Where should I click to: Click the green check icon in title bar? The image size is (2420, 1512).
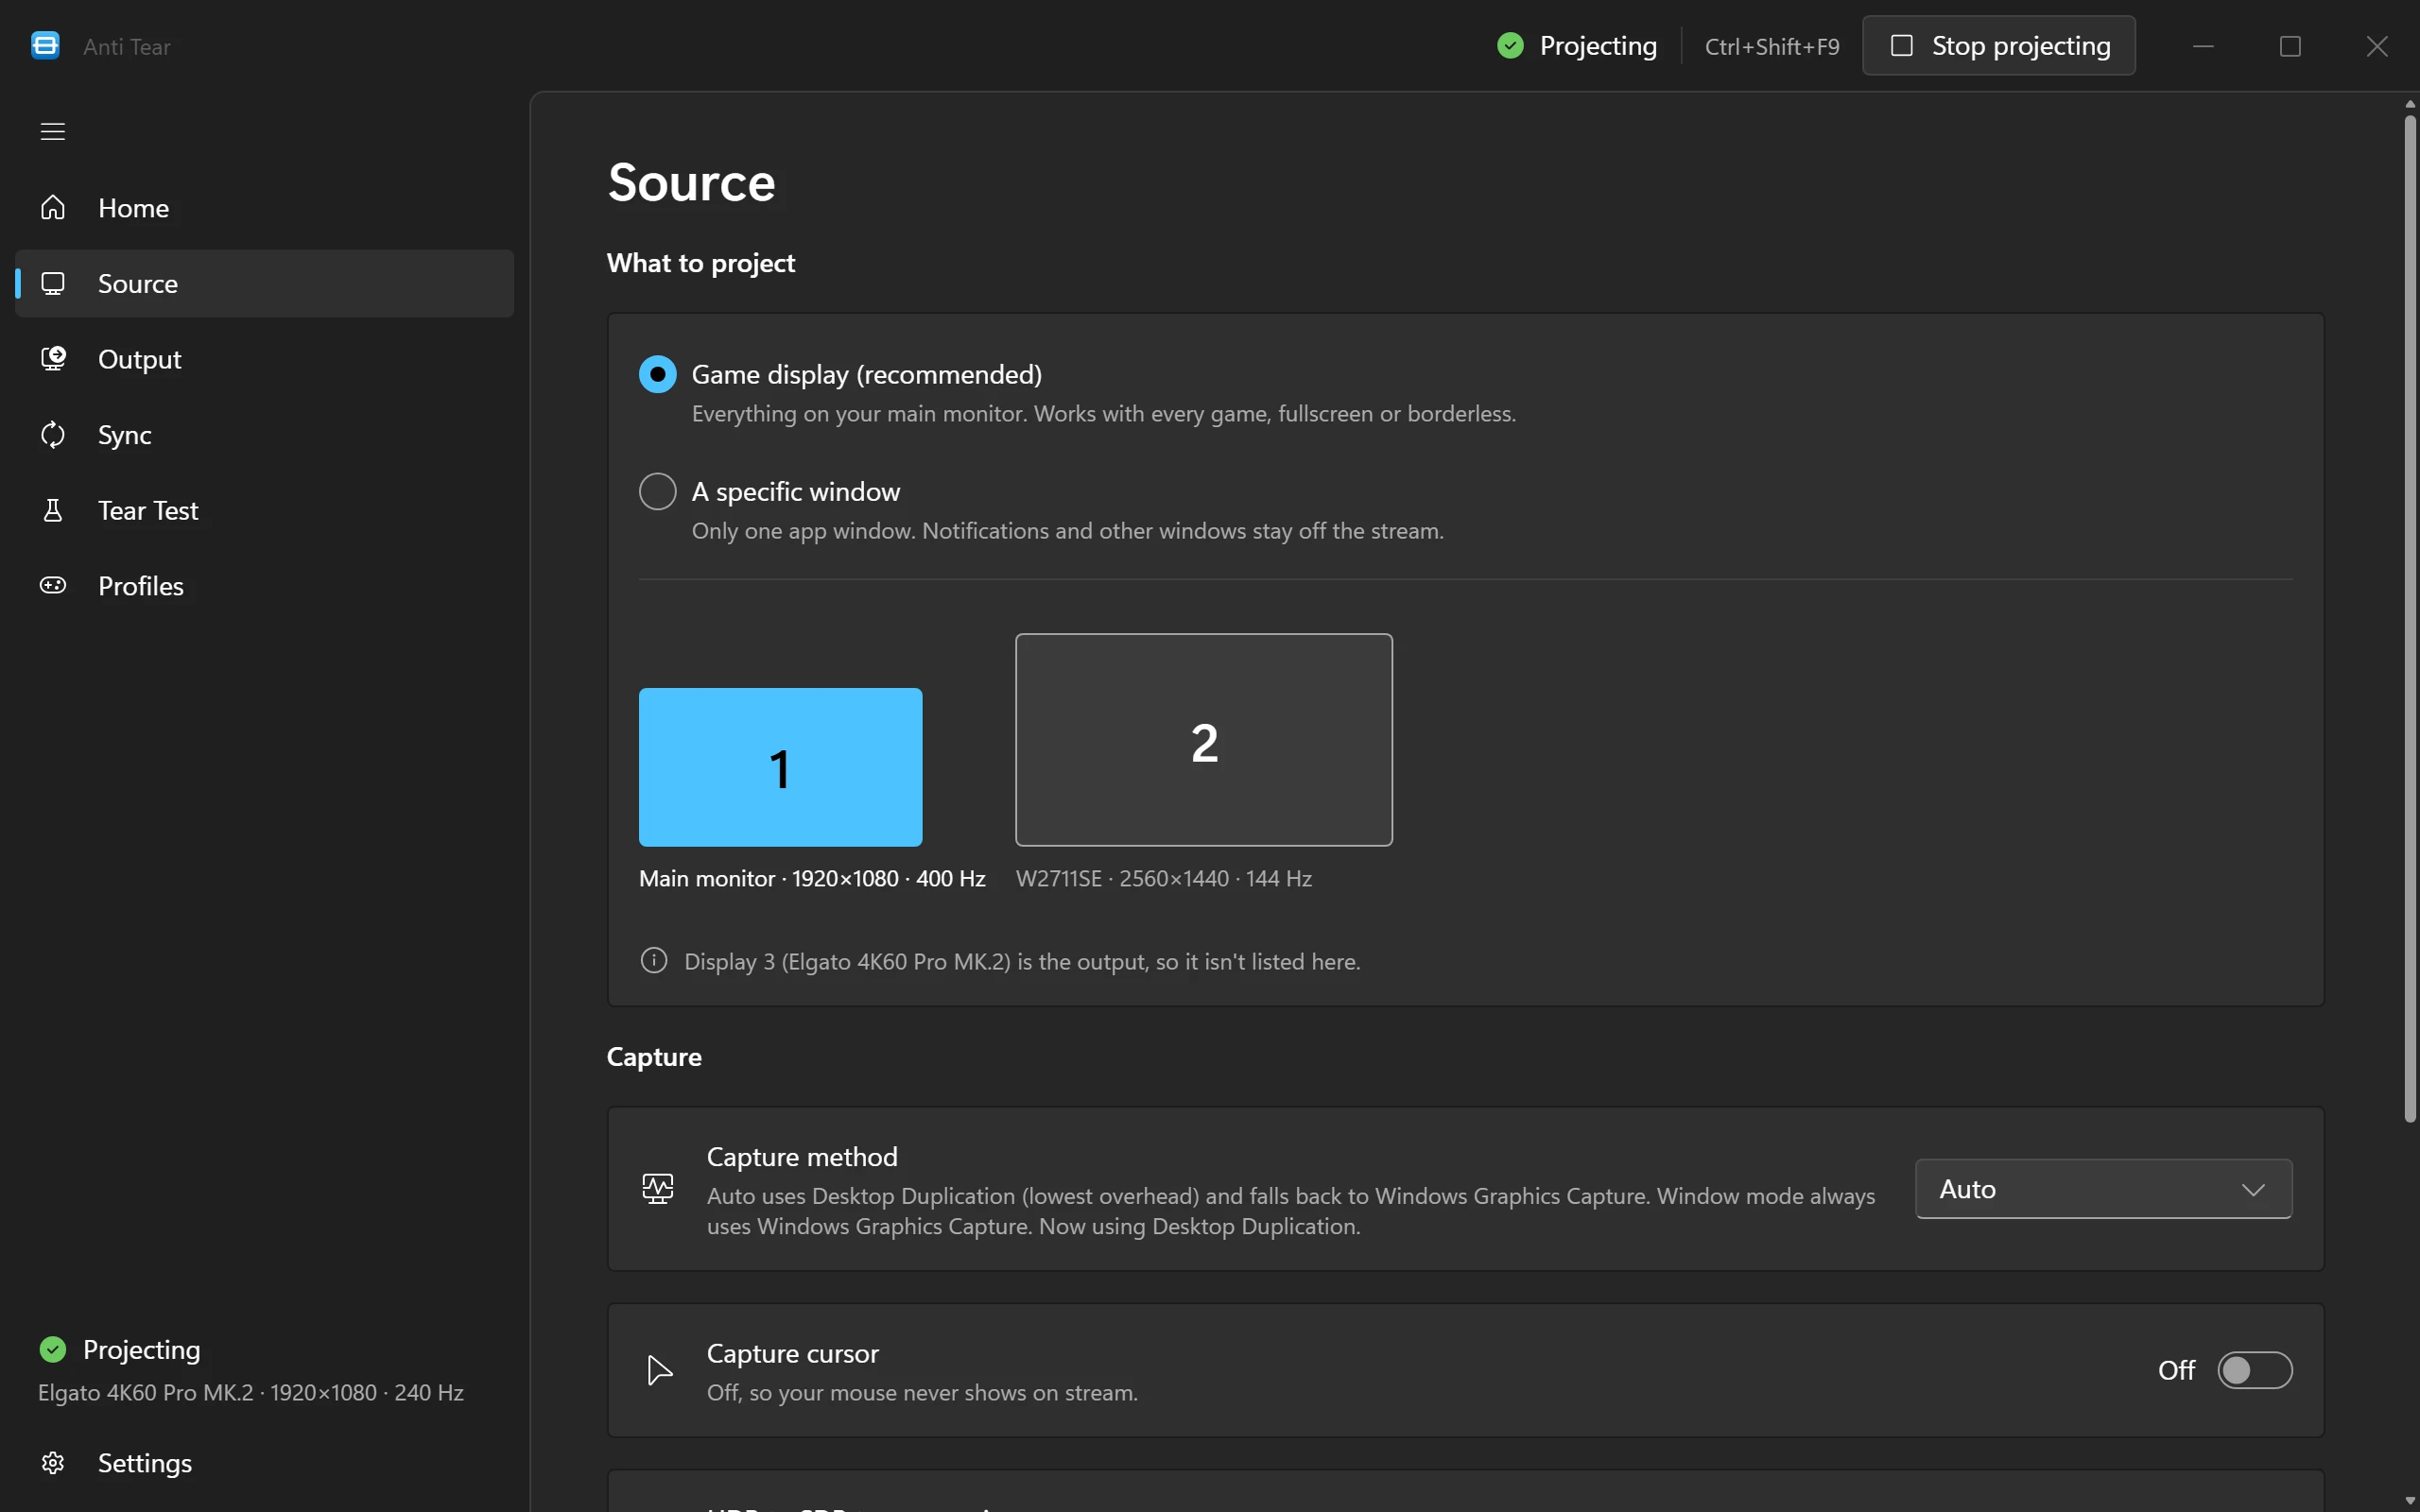point(1510,45)
